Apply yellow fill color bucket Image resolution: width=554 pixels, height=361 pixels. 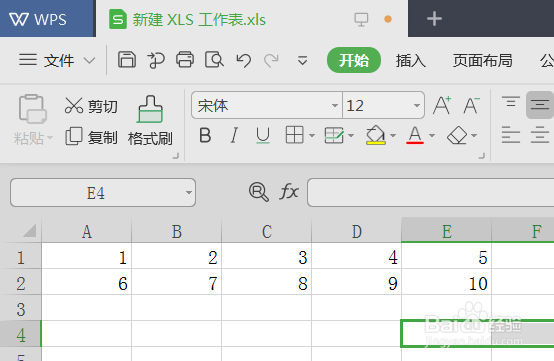click(x=375, y=135)
